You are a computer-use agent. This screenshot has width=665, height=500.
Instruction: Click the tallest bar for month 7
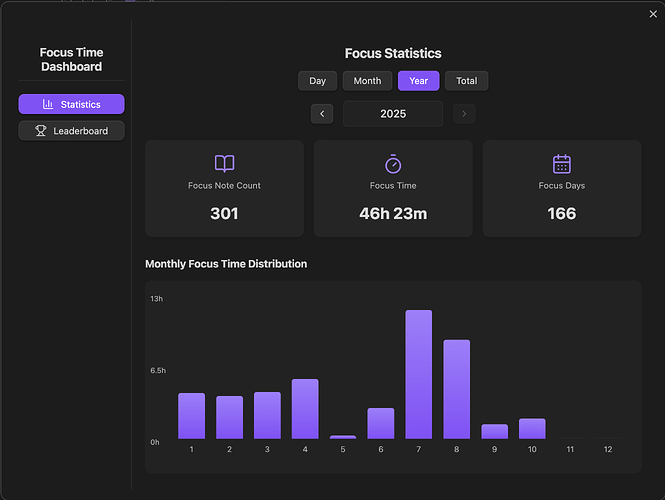(x=418, y=375)
